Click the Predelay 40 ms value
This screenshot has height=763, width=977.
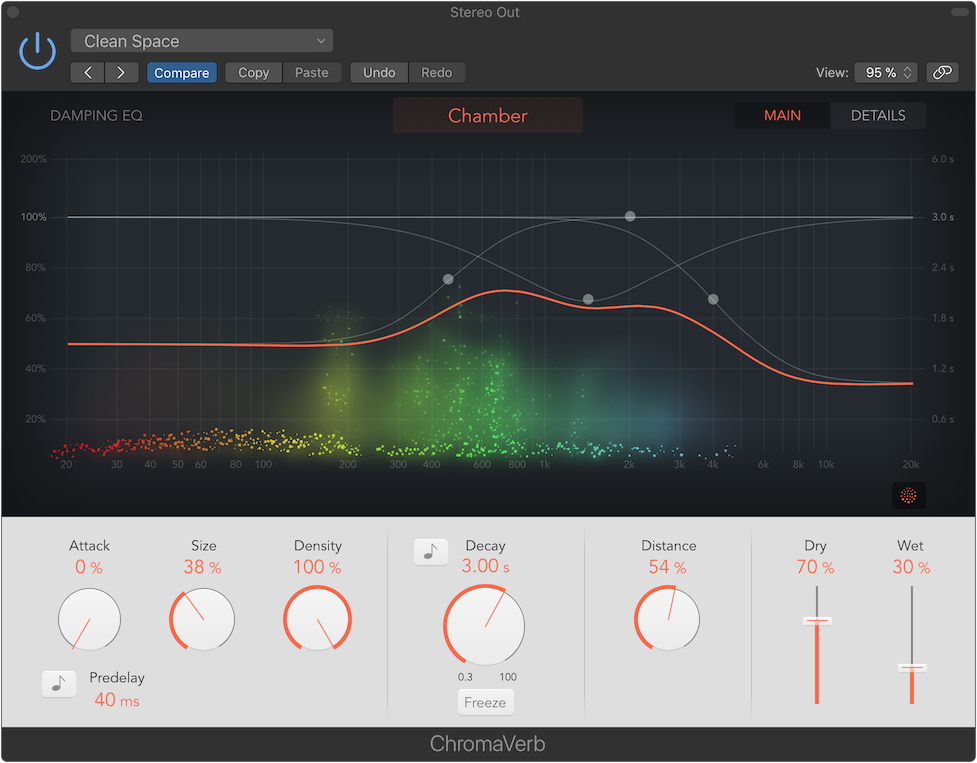point(117,699)
